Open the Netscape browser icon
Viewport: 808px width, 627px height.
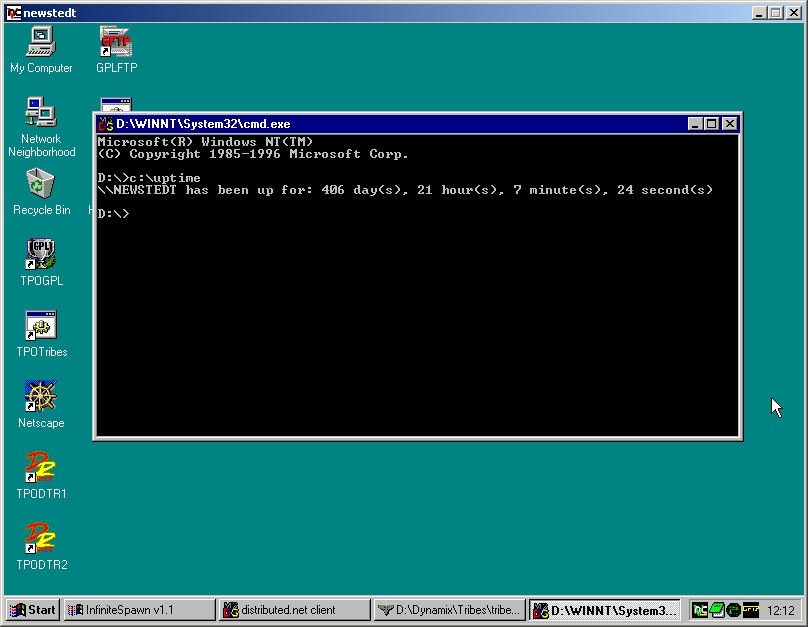coord(41,397)
